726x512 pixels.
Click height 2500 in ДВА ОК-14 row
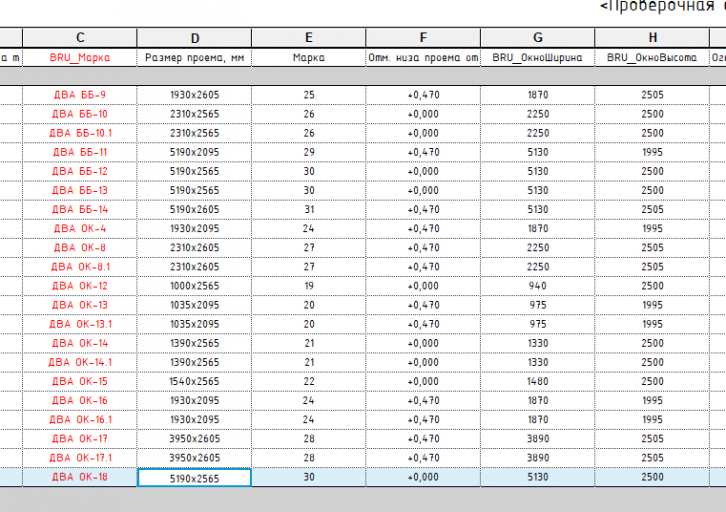tap(652, 343)
